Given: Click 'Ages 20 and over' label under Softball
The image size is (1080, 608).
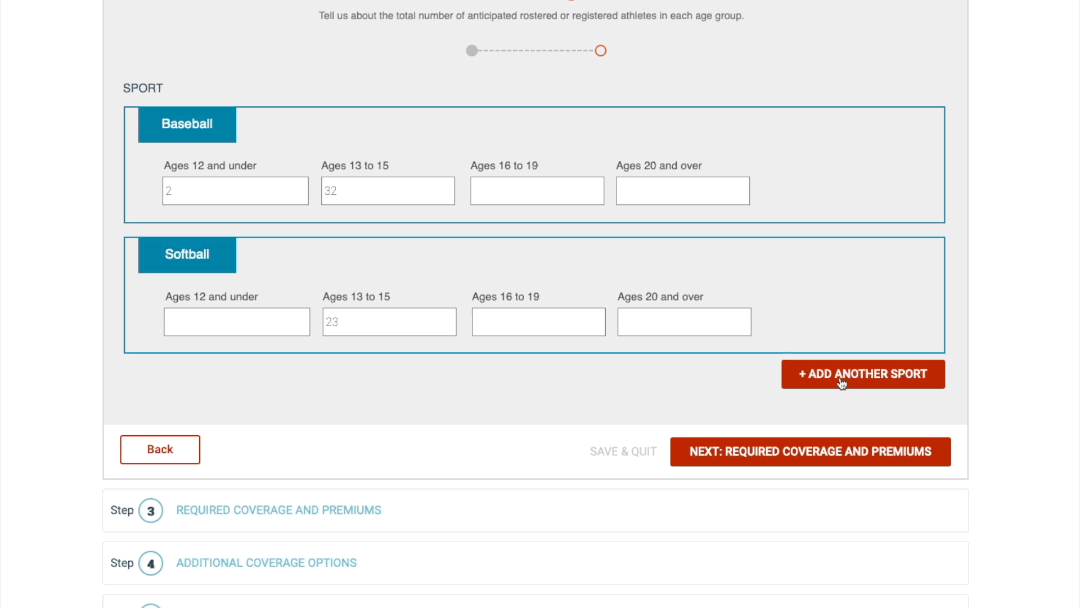Looking at the screenshot, I should click(660, 297).
